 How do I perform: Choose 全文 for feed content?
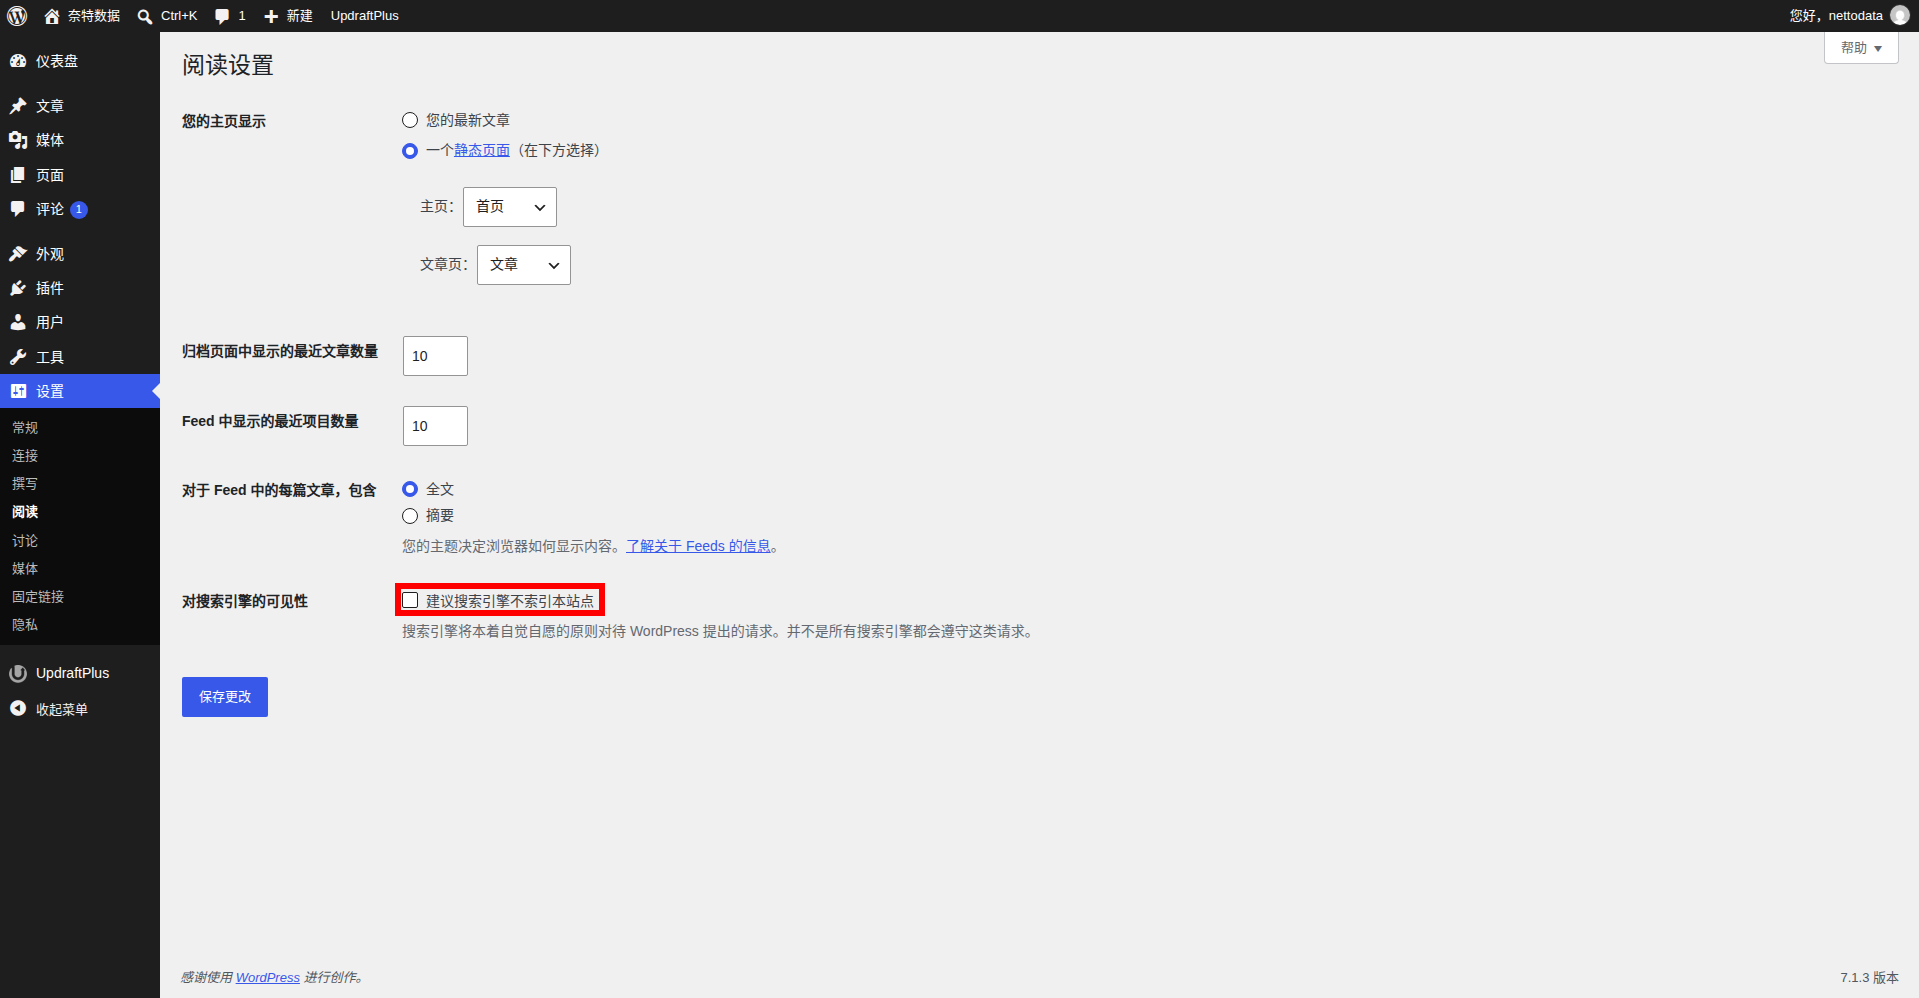tap(410, 489)
